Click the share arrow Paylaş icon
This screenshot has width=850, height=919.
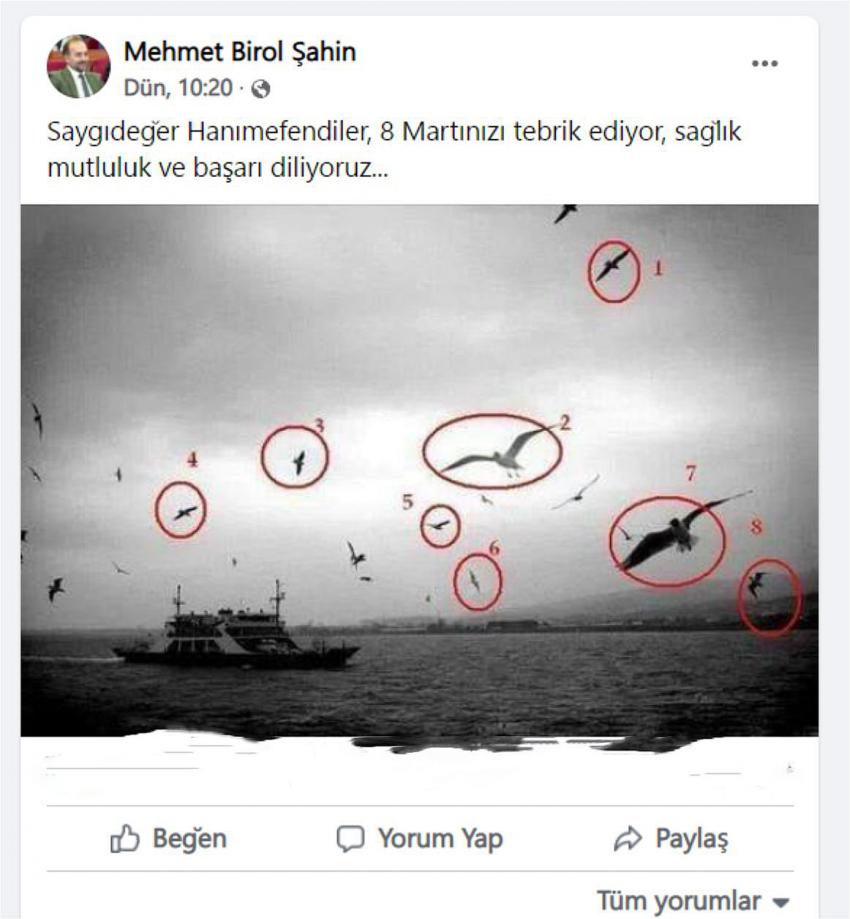[628, 839]
